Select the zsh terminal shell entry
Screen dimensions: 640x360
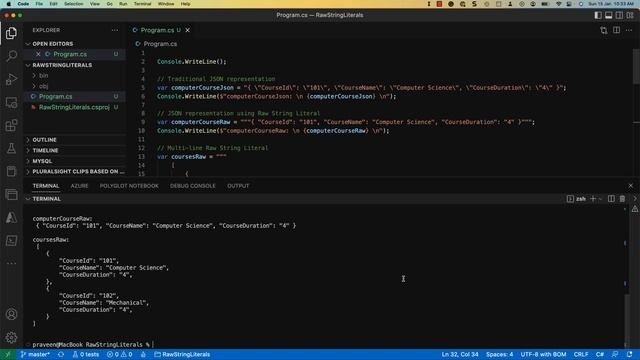pyautogui.click(x=576, y=199)
